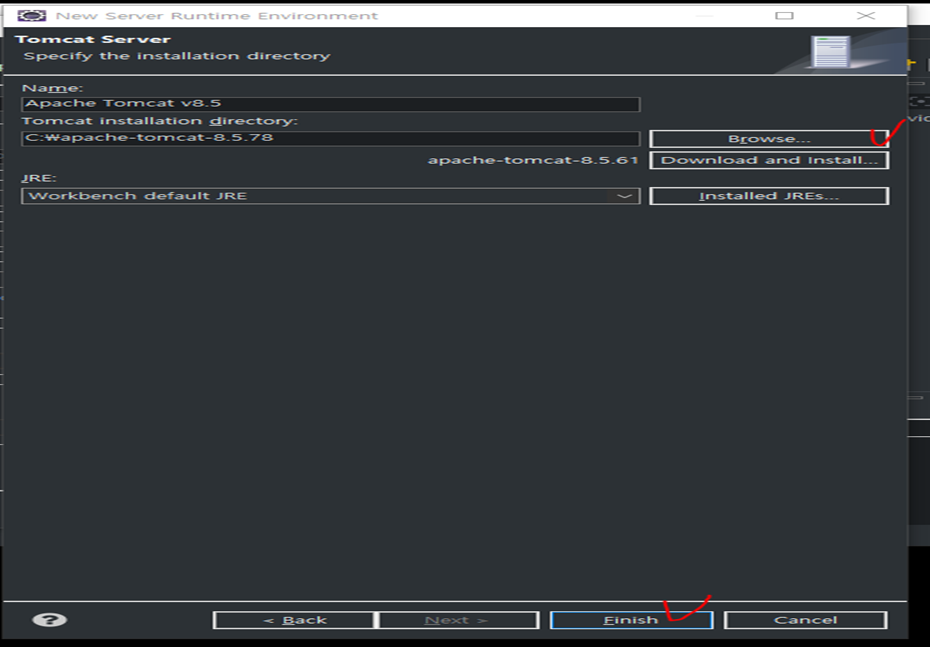This screenshot has width=930, height=647.
Task: Open Installed JREs... settings
Action: [x=769, y=196]
